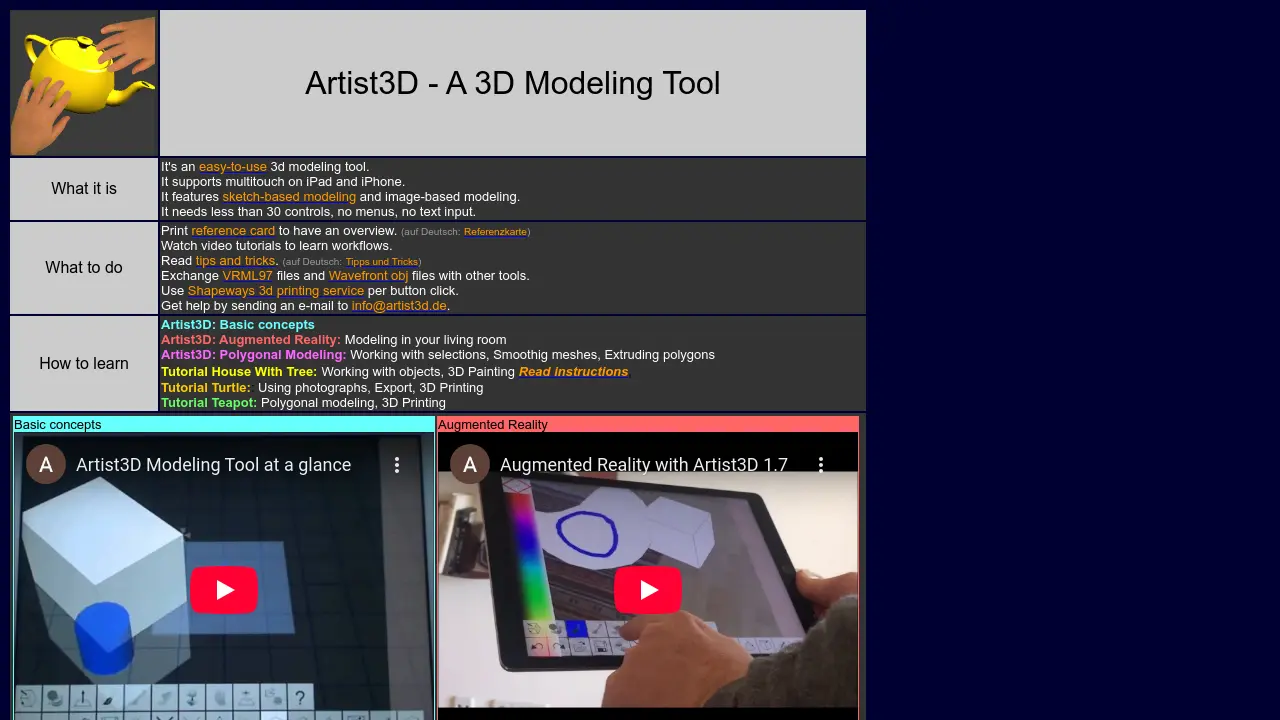Click the info@artist3d.de email link
Image resolution: width=1280 pixels, height=720 pixels.
pyautogui.click(x=399, y=306)
